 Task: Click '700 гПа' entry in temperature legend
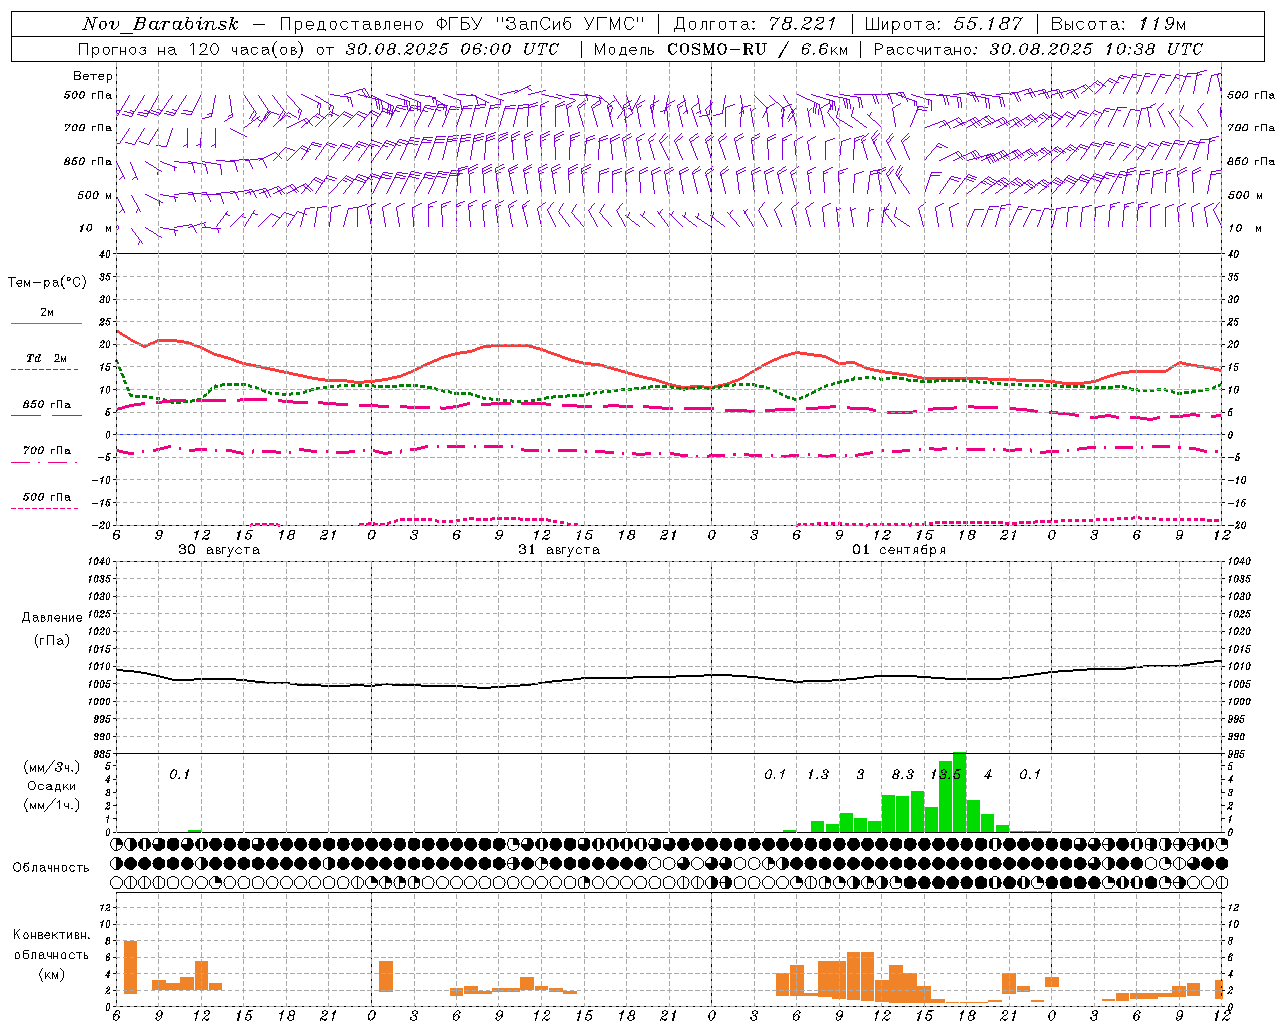[x=47, y=451]
